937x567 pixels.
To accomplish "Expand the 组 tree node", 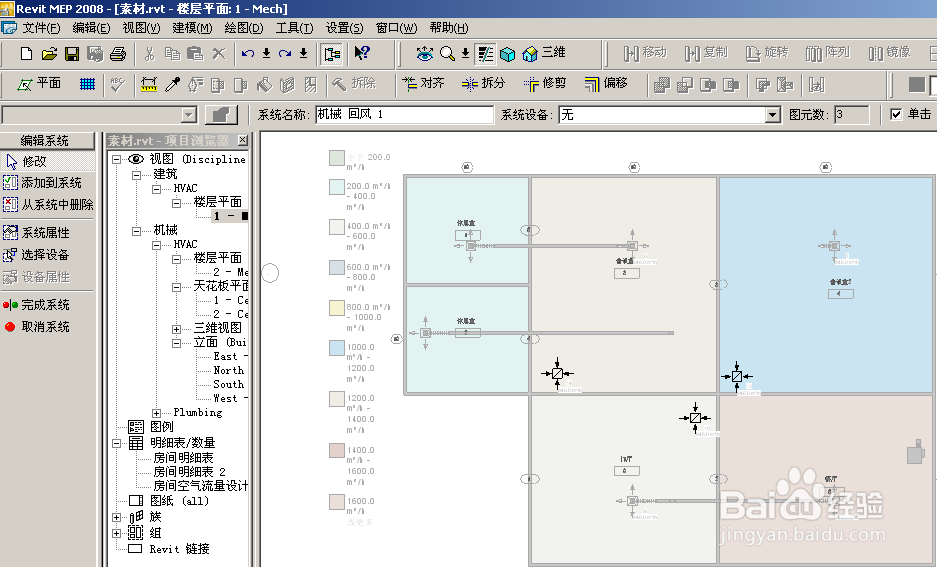I will (117, 533).
